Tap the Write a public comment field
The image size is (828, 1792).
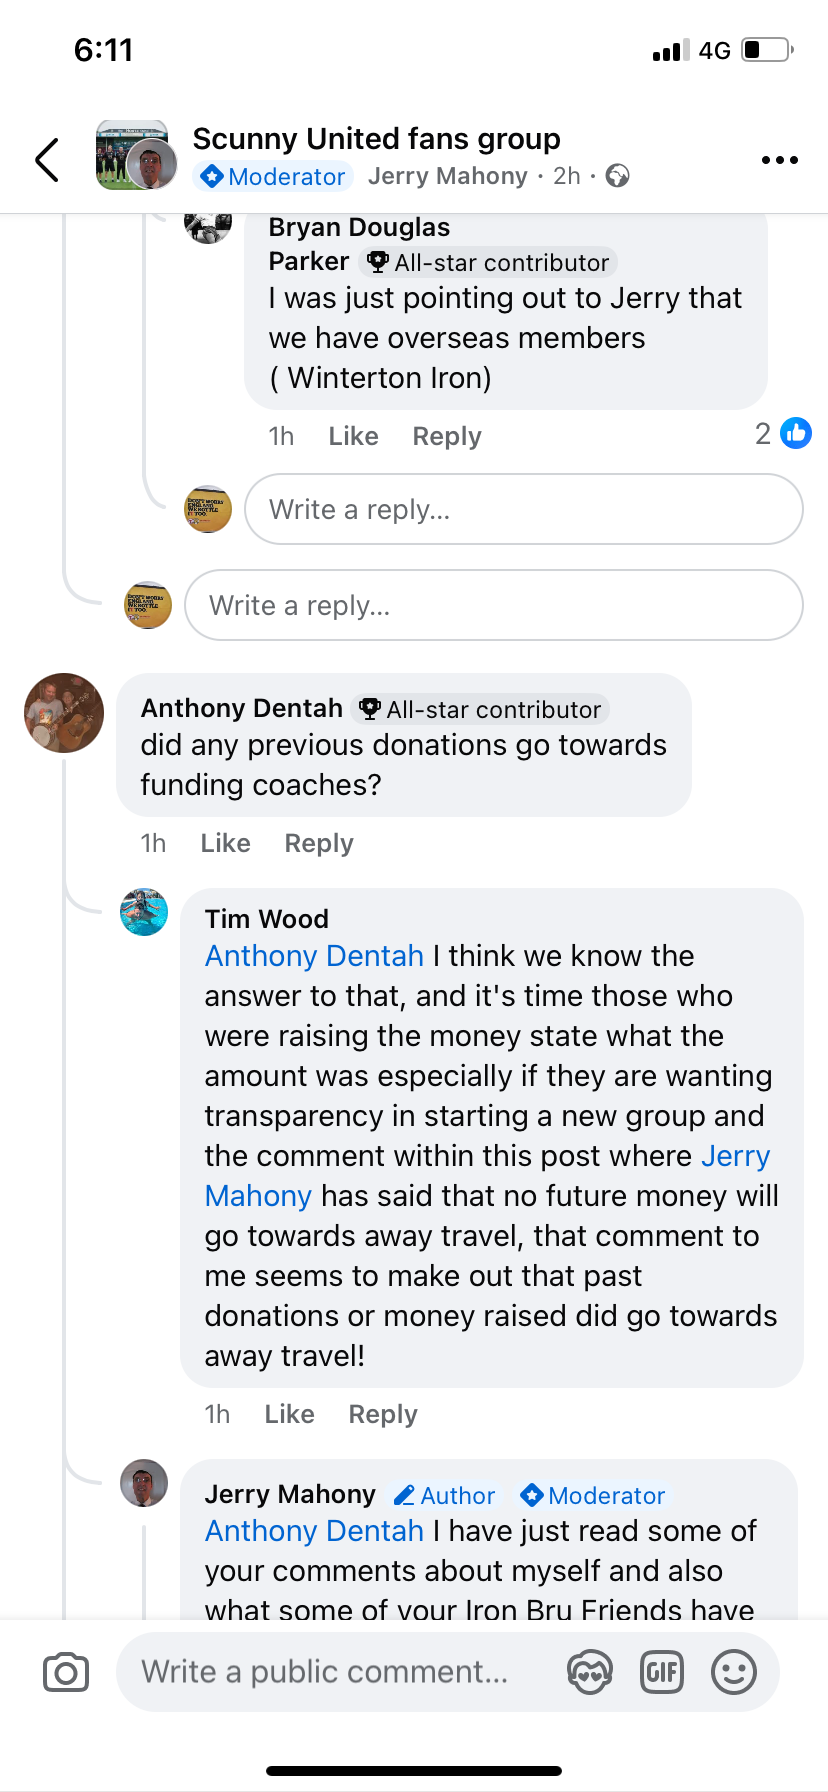tap(325, 1672)
